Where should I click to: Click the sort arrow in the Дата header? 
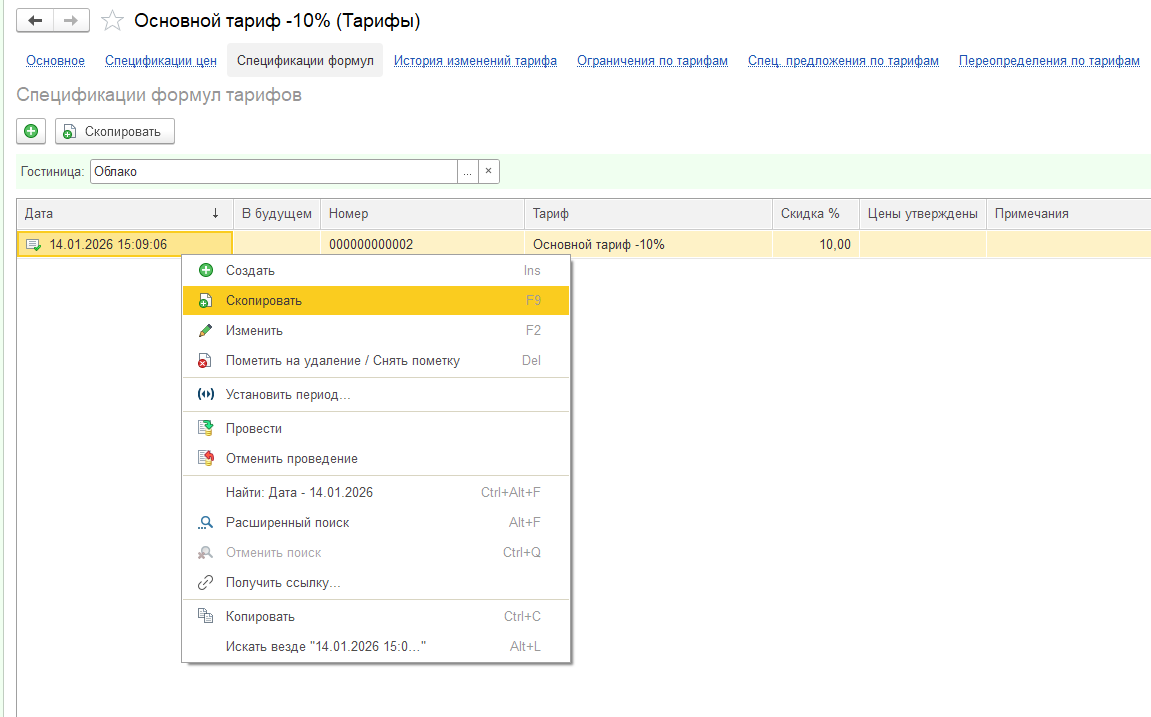coord(215,214)
